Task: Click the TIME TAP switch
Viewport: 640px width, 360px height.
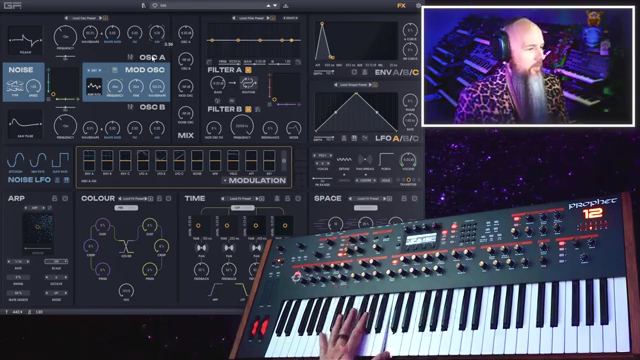Action: click(242, 208)
